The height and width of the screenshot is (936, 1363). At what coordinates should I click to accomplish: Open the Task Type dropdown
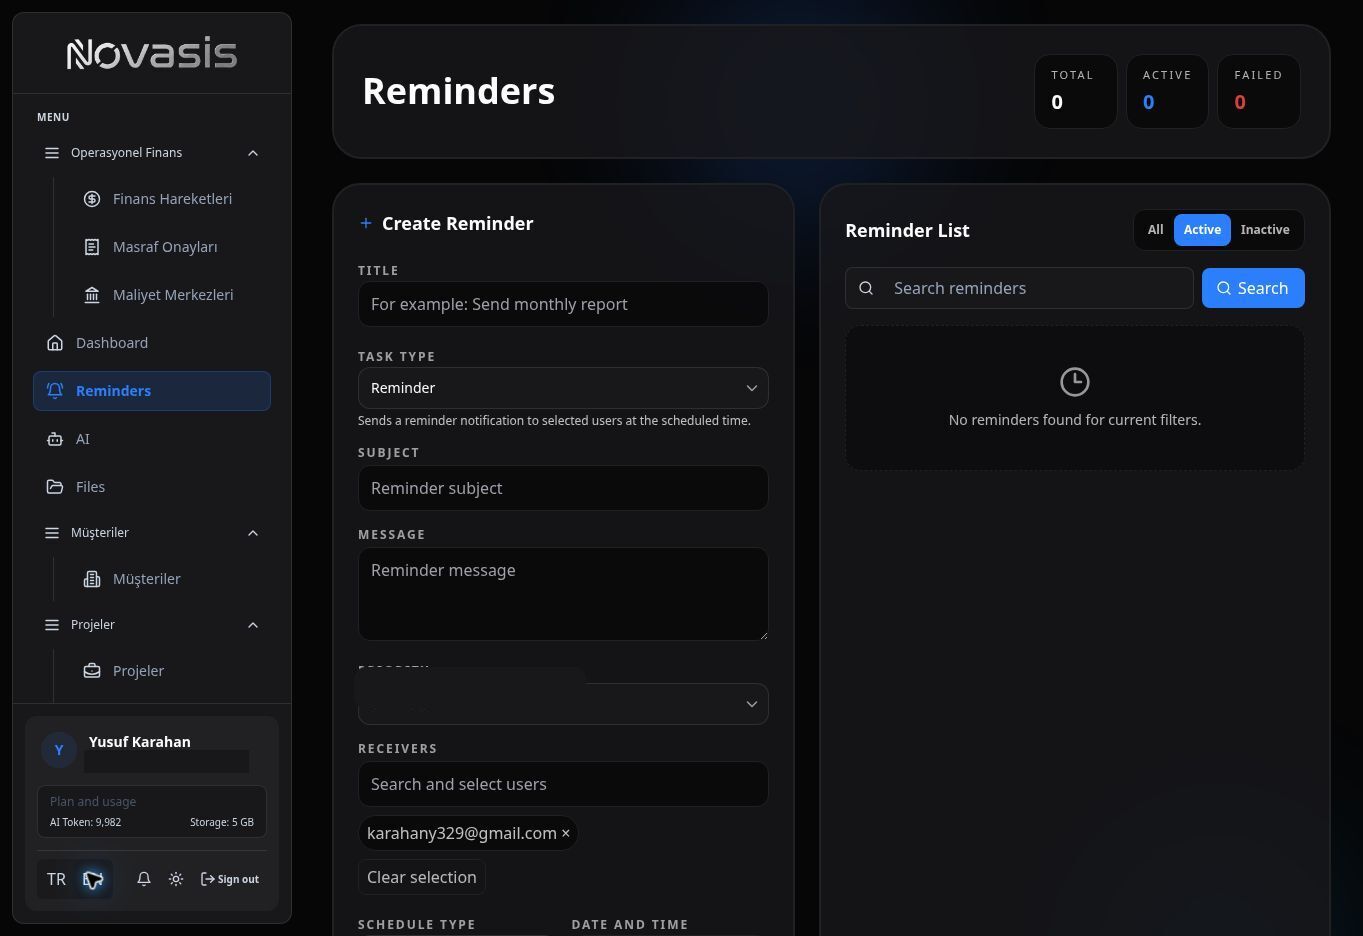pos(563,388)
